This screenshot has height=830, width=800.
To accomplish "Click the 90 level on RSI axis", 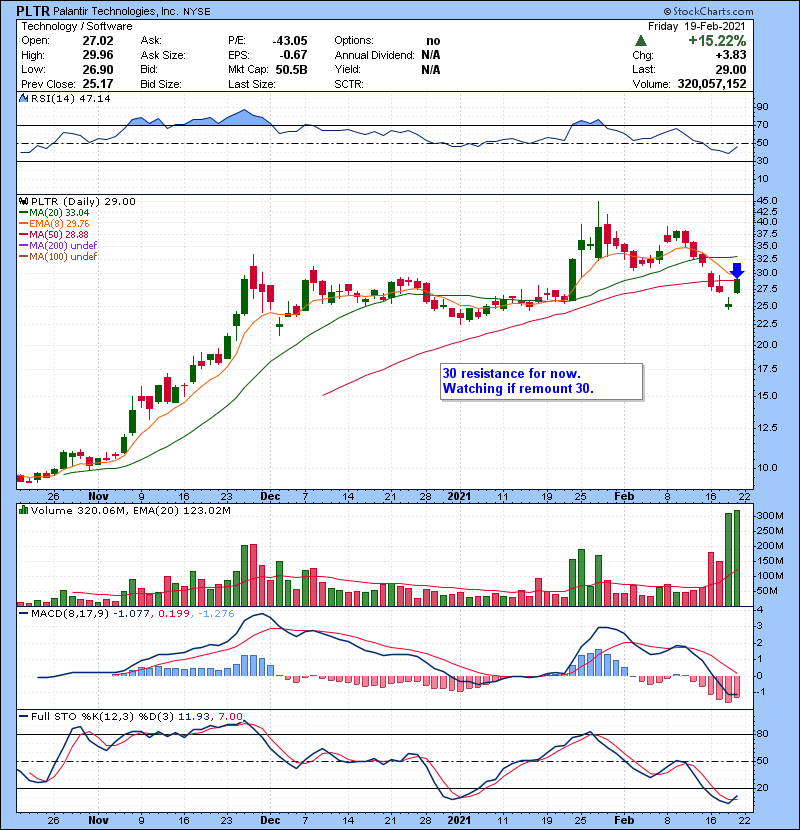I will pos(763,106).
